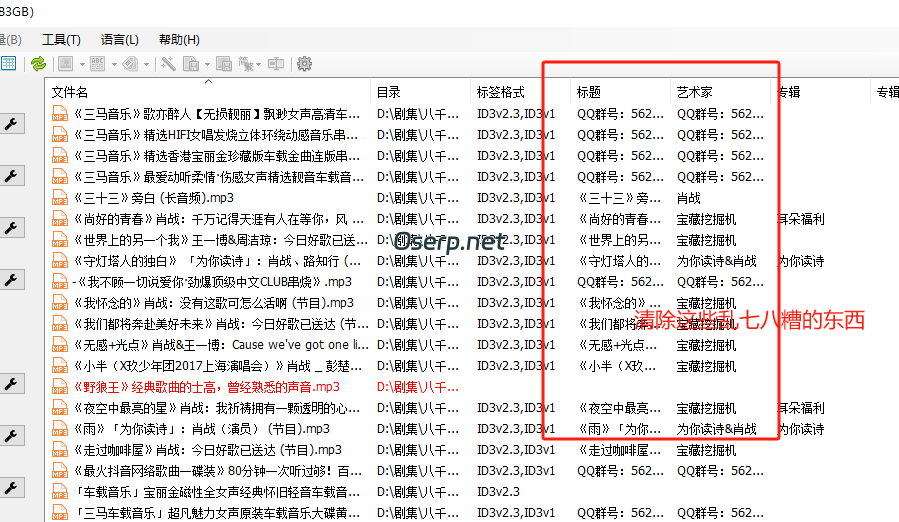Viewport: 899px width, 522px height.
Task: Open the 语言(L) menu
Action: click(120, 40)
